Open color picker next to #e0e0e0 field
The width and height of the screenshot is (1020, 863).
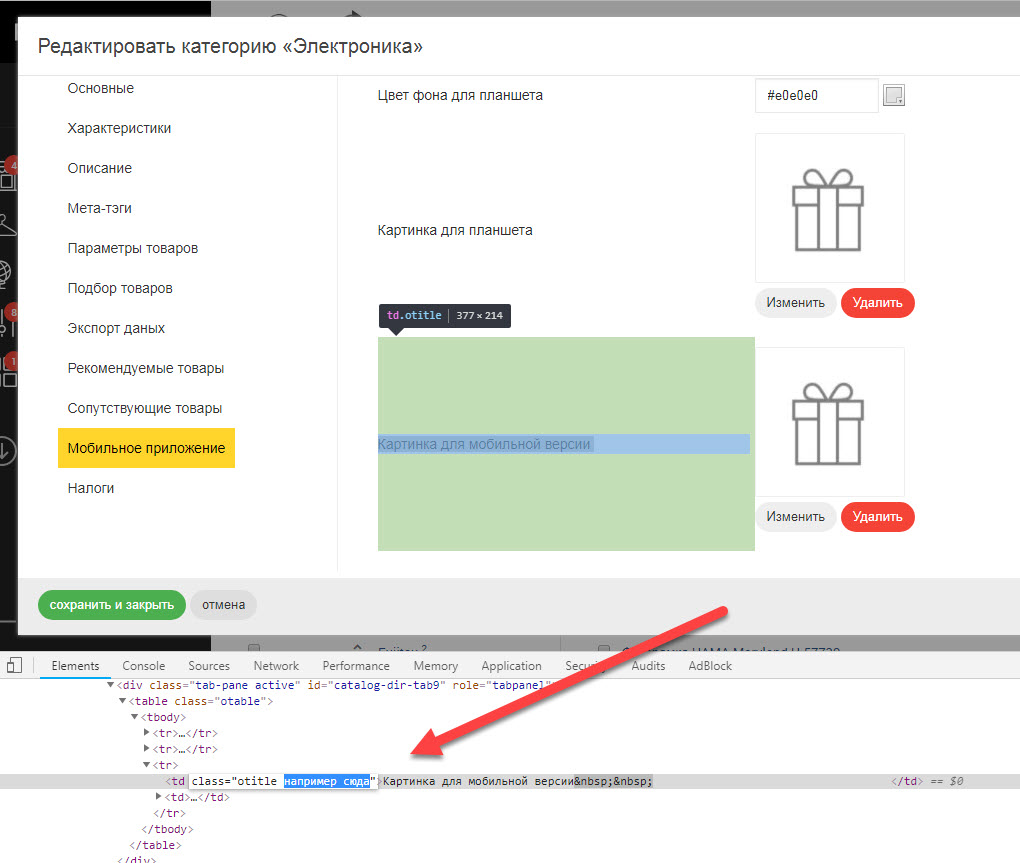click(x=894, y=96)
